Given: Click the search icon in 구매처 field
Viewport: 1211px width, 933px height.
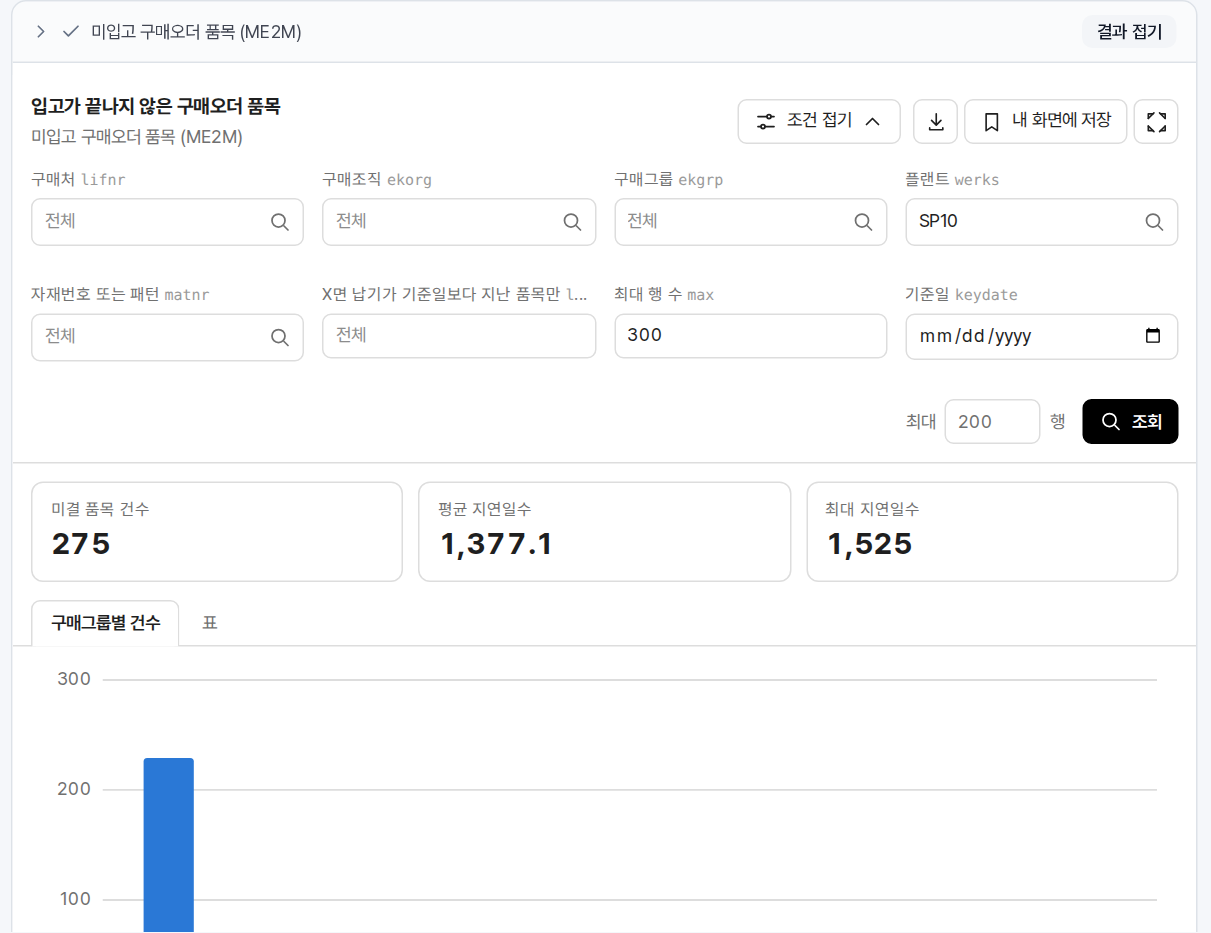Looking at the screenshot, I should pos(280,222).
